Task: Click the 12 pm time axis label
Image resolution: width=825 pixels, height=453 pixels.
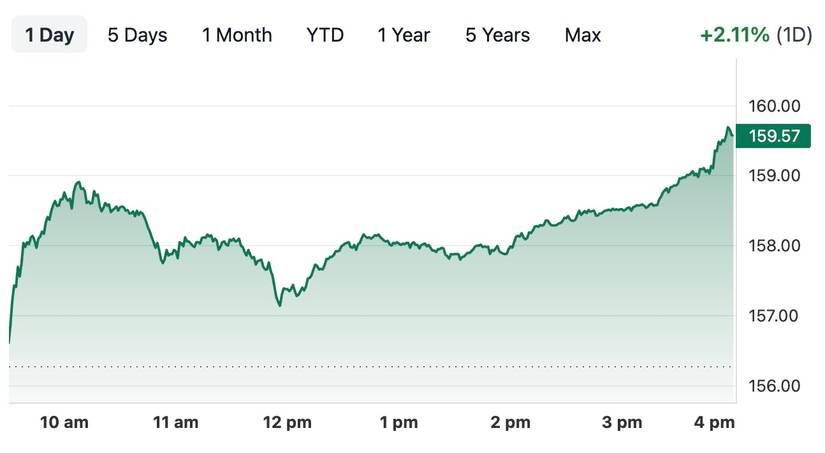Action: 287,423
